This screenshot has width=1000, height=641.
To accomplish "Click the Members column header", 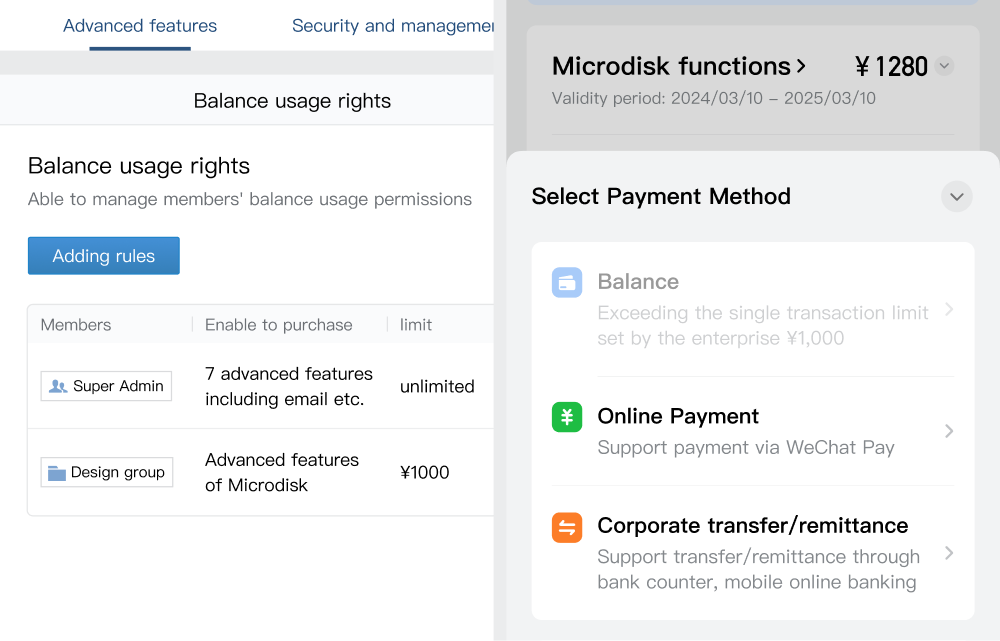I will (x=76, y=325).
